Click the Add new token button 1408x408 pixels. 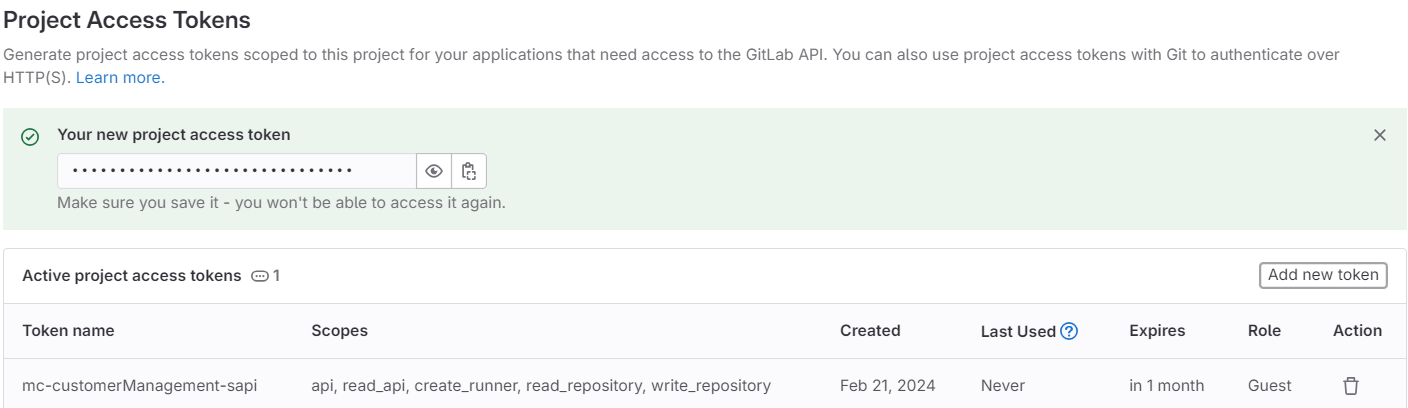click(x=1322, y=275)
